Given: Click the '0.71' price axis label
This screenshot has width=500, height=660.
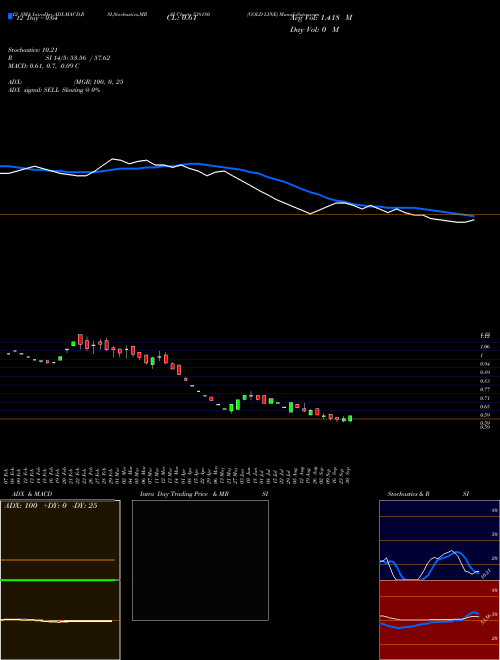Looking at the screenshot, I should (485, 398).
